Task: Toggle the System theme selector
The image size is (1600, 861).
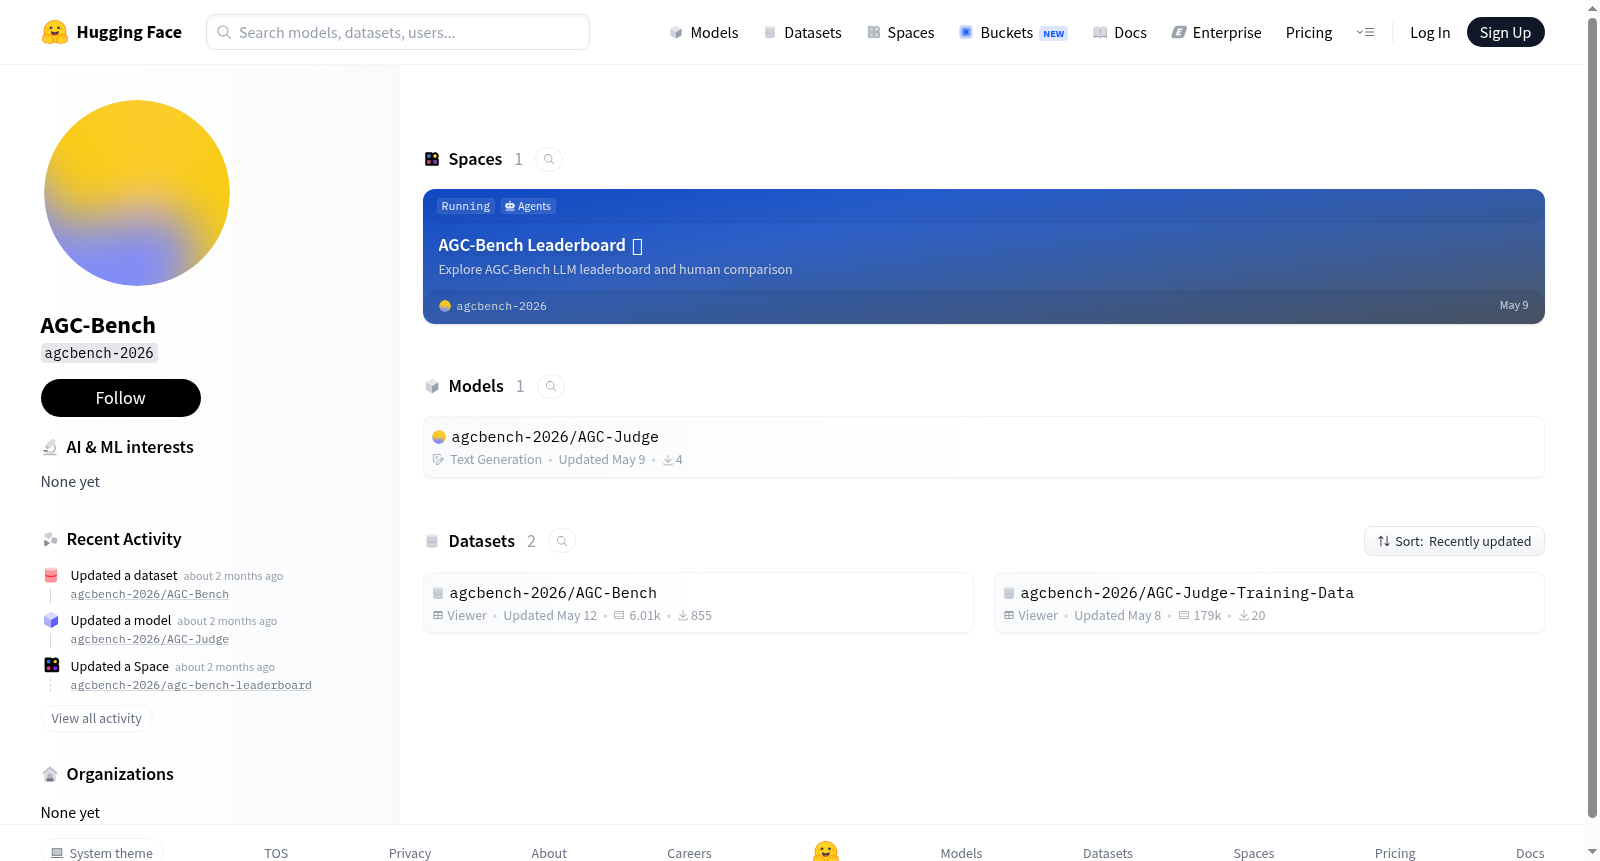Action: point(102,852)
